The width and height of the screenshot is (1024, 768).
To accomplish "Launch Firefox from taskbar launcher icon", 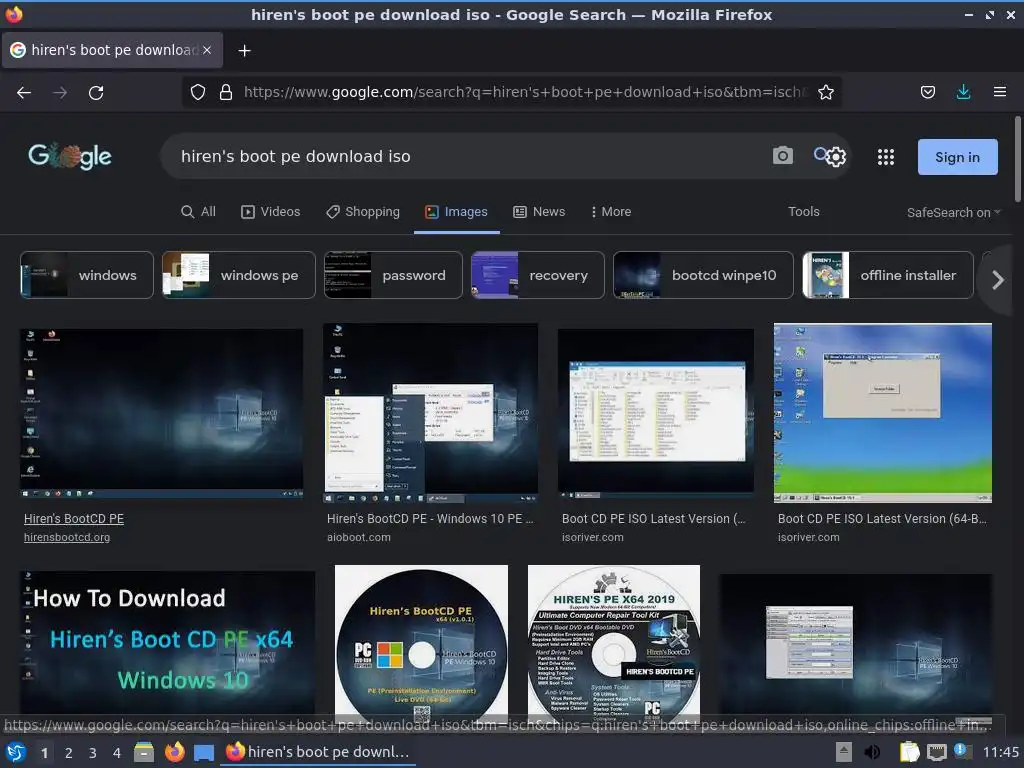I will (x=174, y=752).
